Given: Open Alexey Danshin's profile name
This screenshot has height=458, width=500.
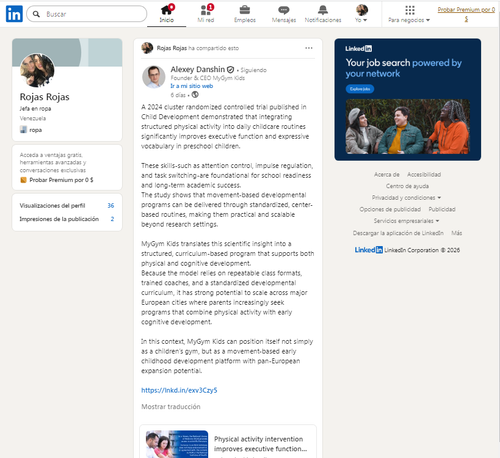Looking at the screenshot, I should (198, 69).
